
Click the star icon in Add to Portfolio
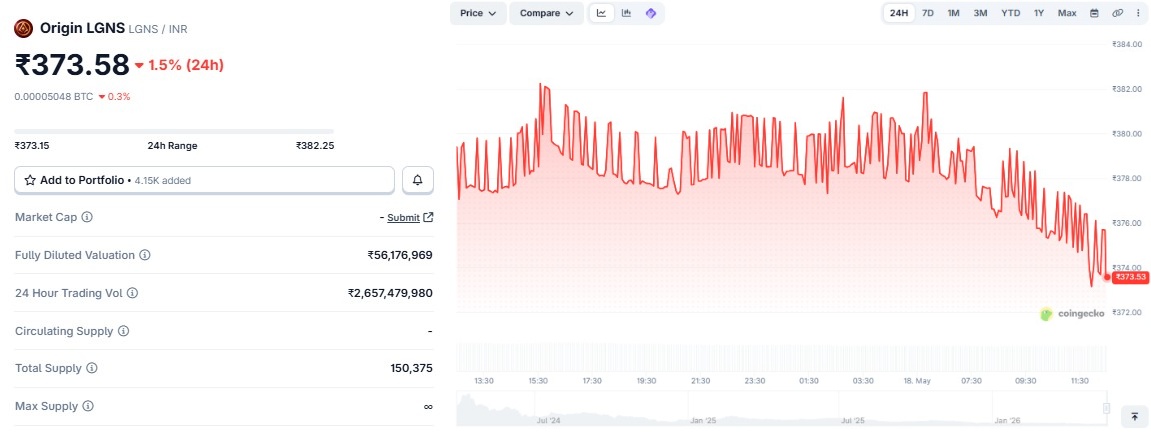pos(31,180)
